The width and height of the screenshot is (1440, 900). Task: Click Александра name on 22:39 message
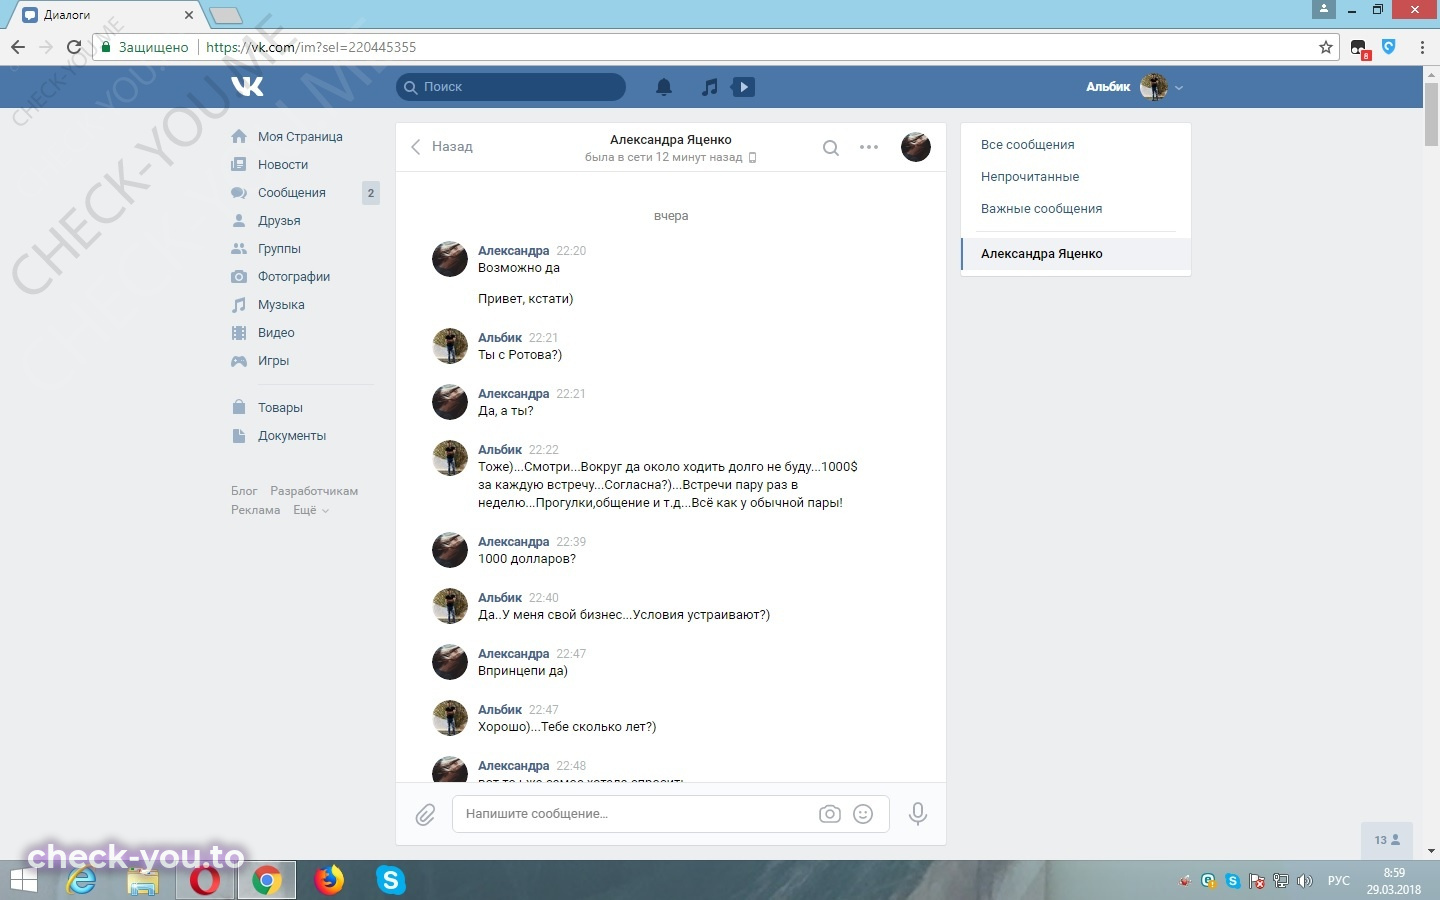pyautogui.click(x=513, y=542)
